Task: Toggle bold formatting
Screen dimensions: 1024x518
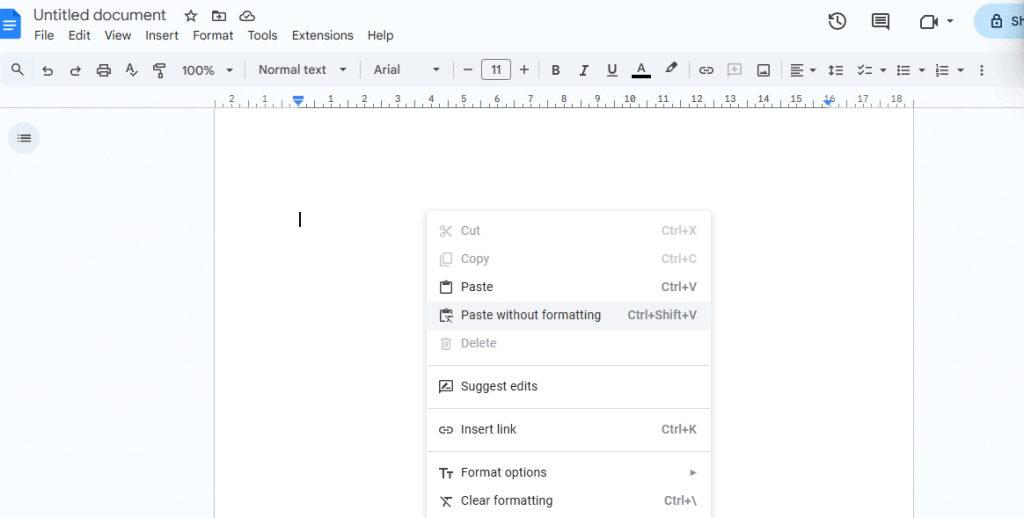Action: click(x=556, y=70)
